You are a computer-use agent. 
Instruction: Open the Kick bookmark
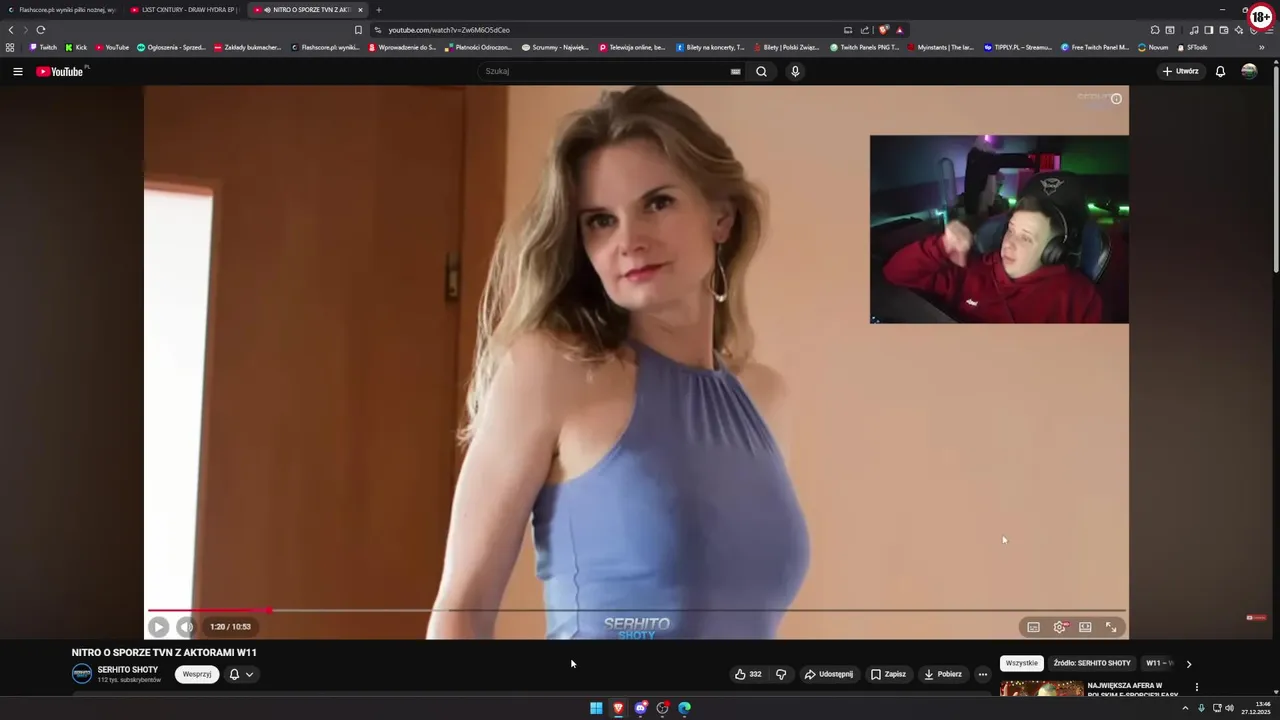tap(76, 47)
